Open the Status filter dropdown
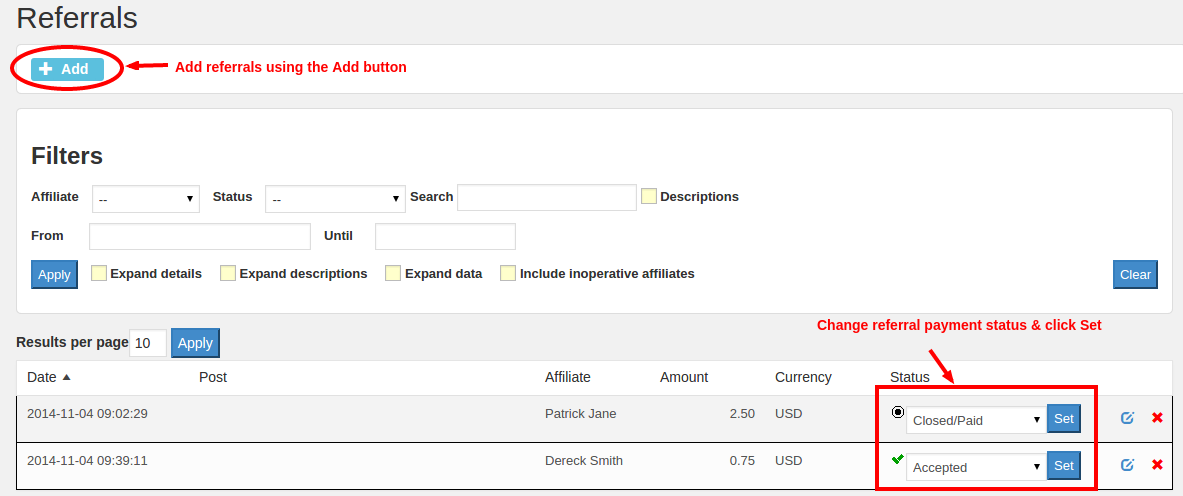 click(335, 199)
